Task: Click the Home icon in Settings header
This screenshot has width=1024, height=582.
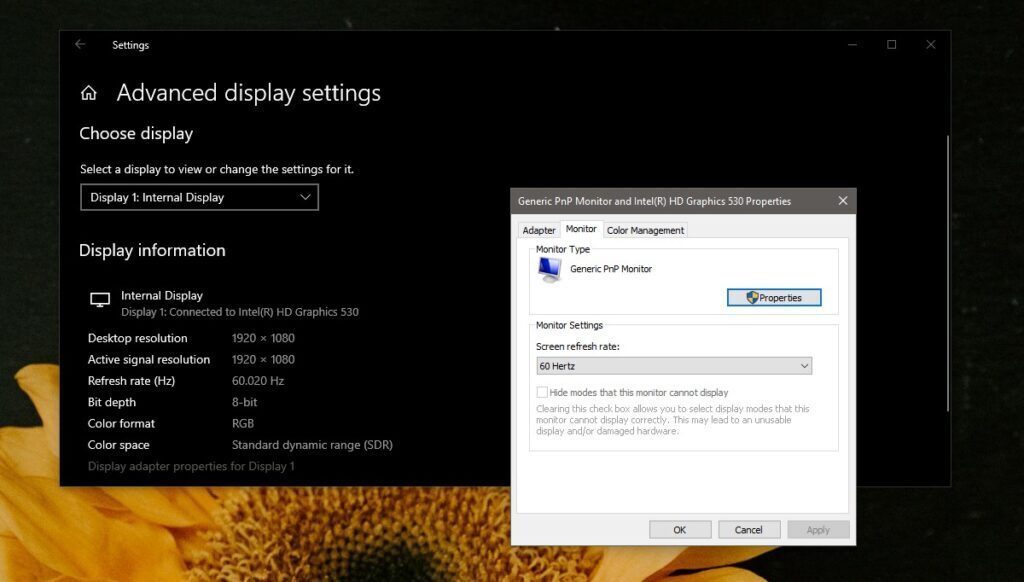Action: tap(89, 91)
